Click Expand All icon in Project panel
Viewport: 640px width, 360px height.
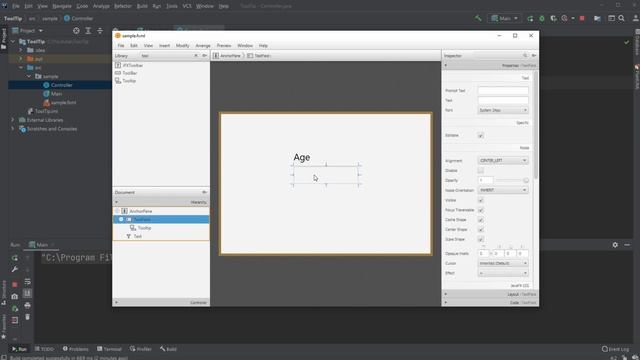[88, 31]
